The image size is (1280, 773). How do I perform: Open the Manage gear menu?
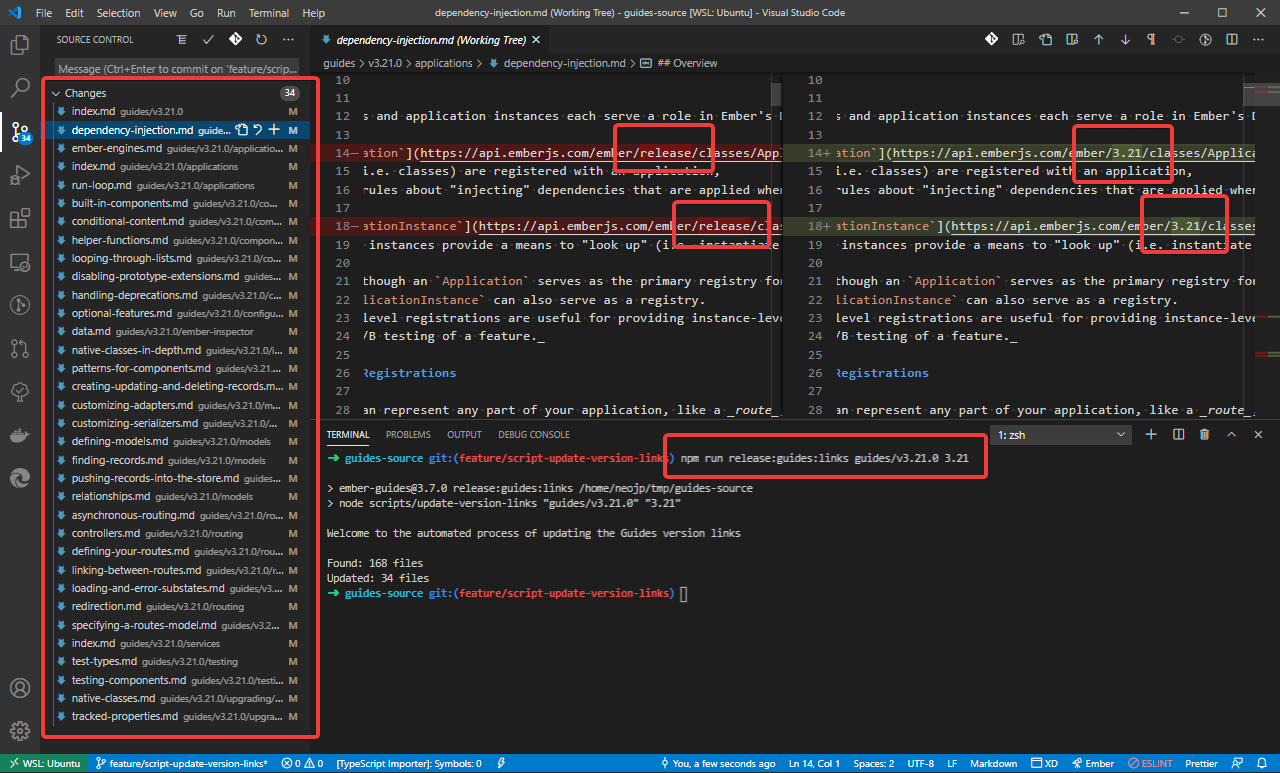coord(19,731)
